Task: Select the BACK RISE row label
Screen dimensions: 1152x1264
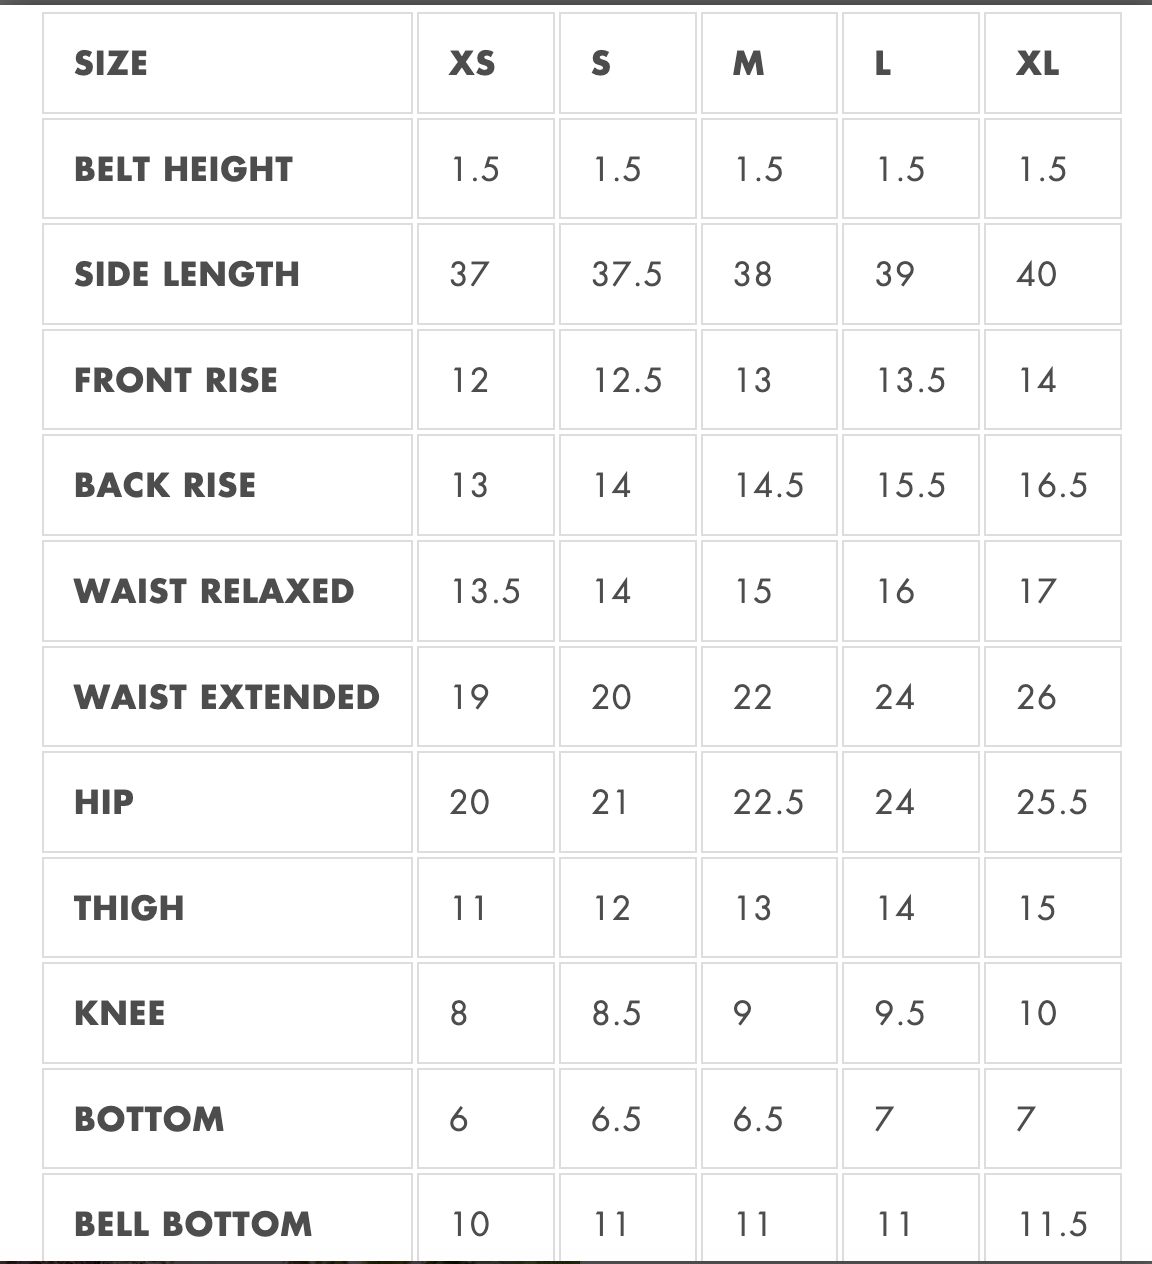Action: tap(165, 485)
